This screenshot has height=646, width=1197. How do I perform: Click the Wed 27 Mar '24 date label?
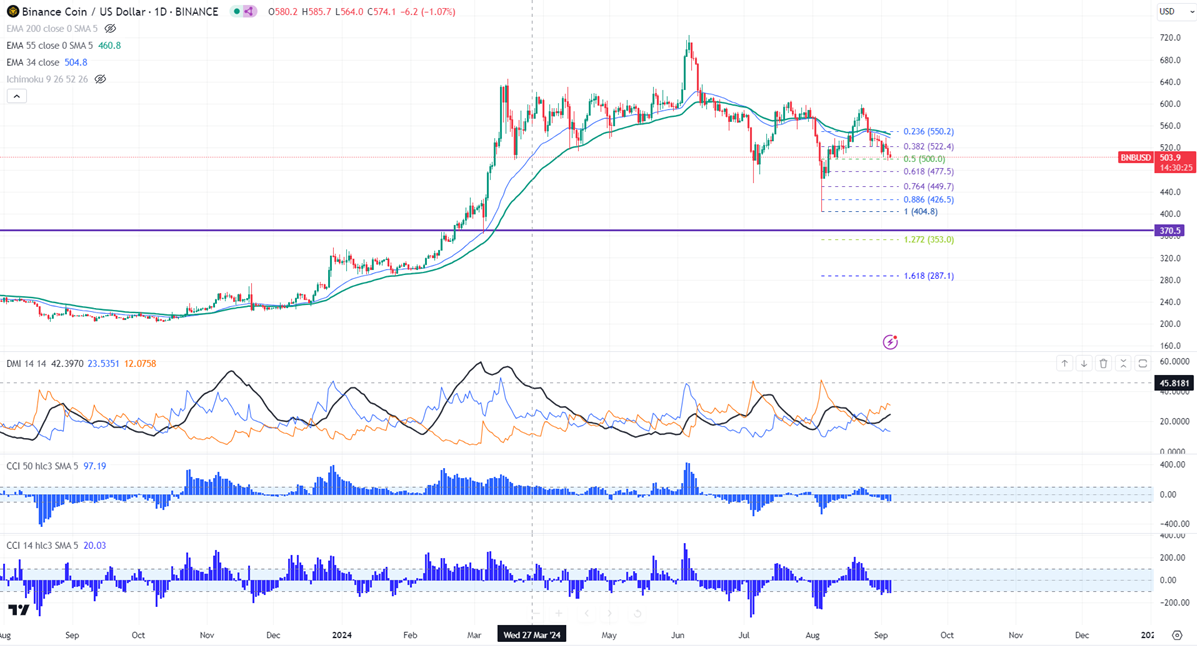point(532,635)
